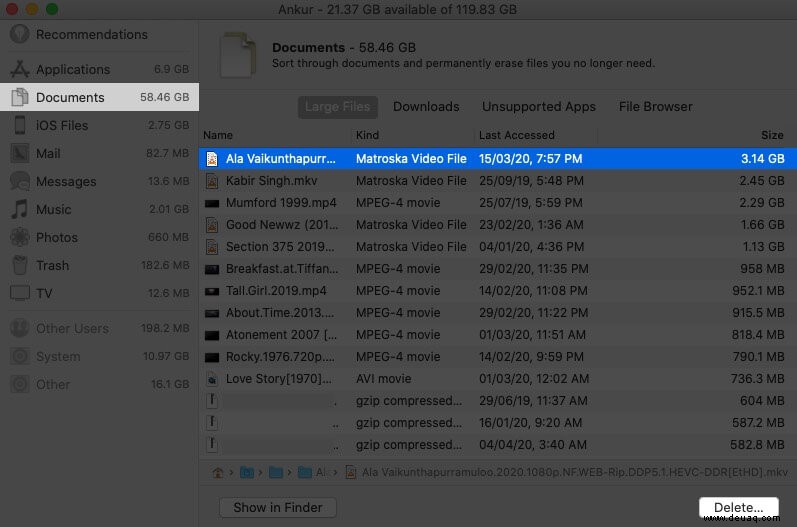The image size is (797, 527).
Task: Click the Messages bubble icon
Action: click(20, 181)
